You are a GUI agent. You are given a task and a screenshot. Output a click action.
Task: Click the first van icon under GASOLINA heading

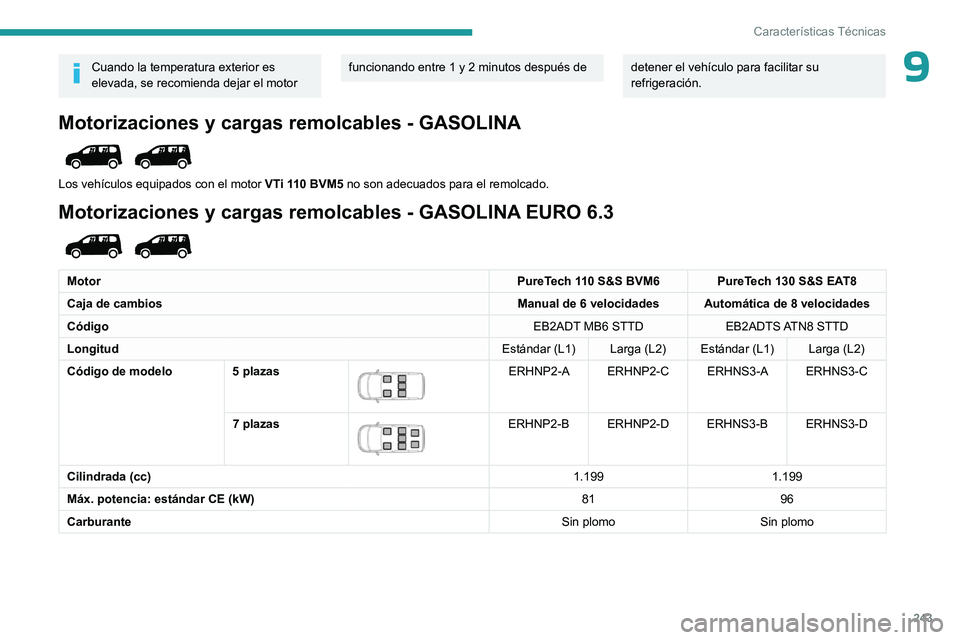pyautogui.click(x=94, y=156)
